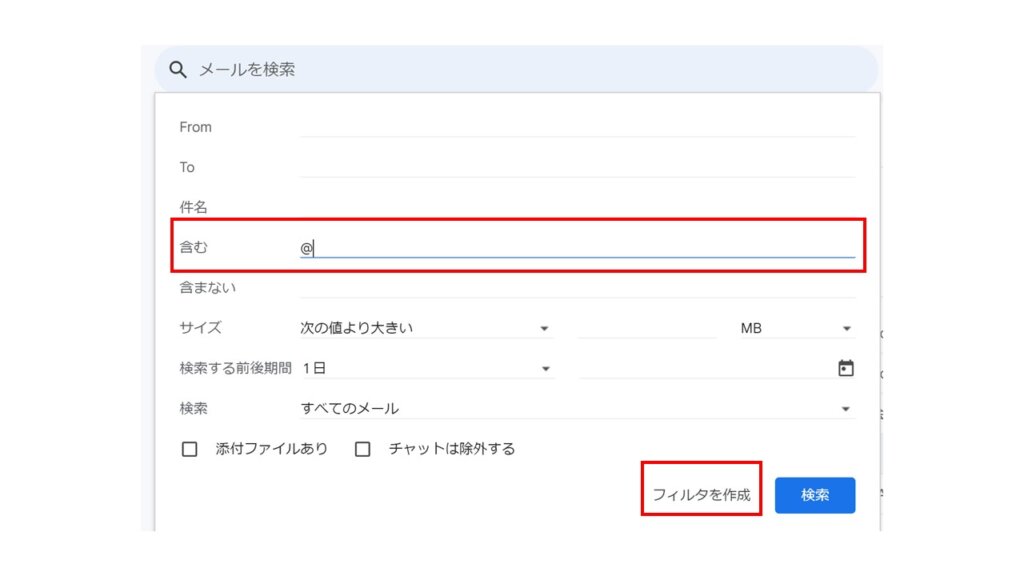
Task: Open the MB unit dropdown
Action: click(795, 328)
